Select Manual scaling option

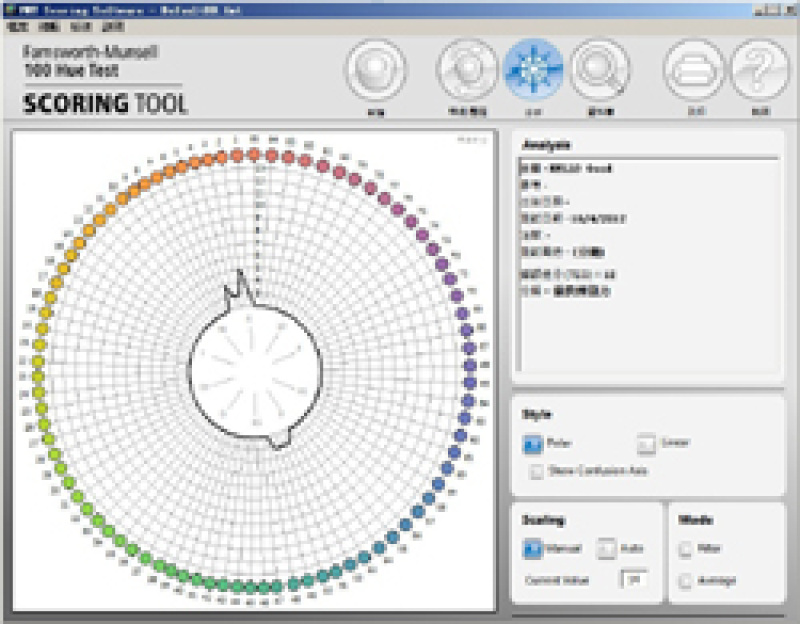tap(533, 549)
